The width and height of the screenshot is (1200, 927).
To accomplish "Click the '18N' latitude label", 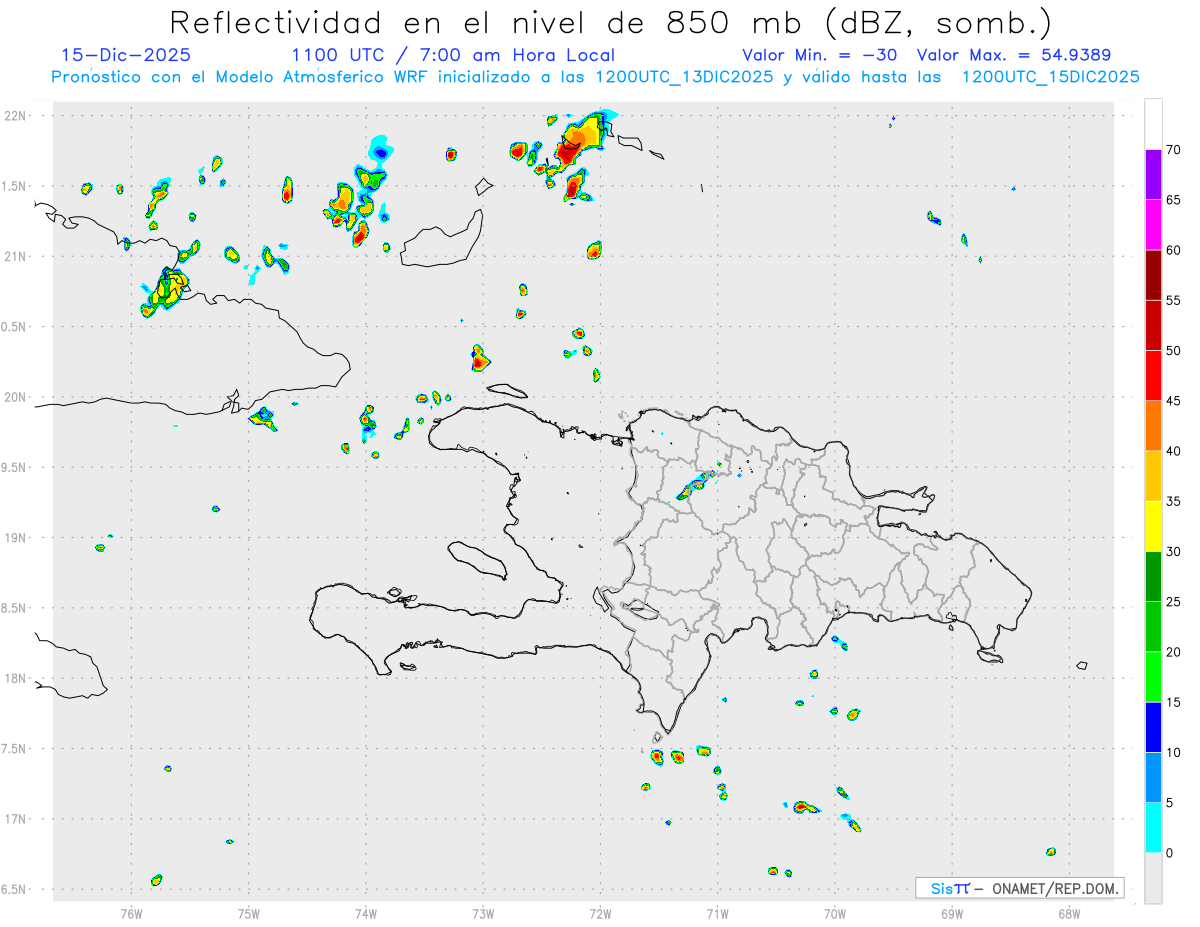I will [17, 678].
